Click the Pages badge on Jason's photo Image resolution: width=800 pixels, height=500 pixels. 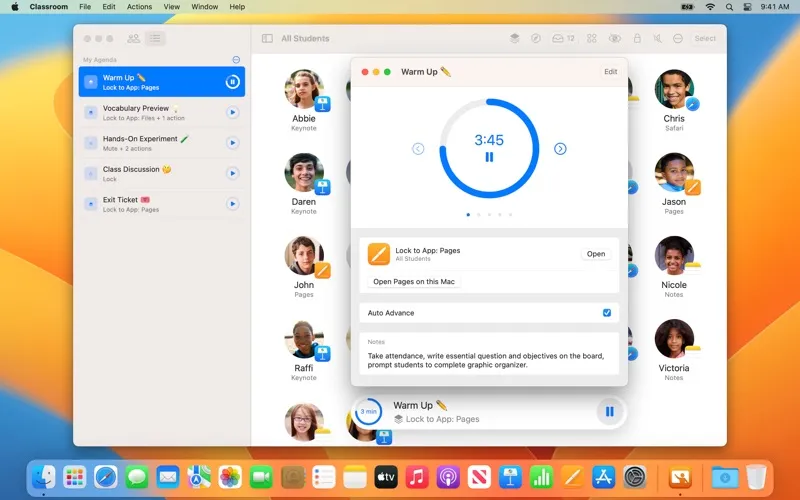(x=693, y=187)
